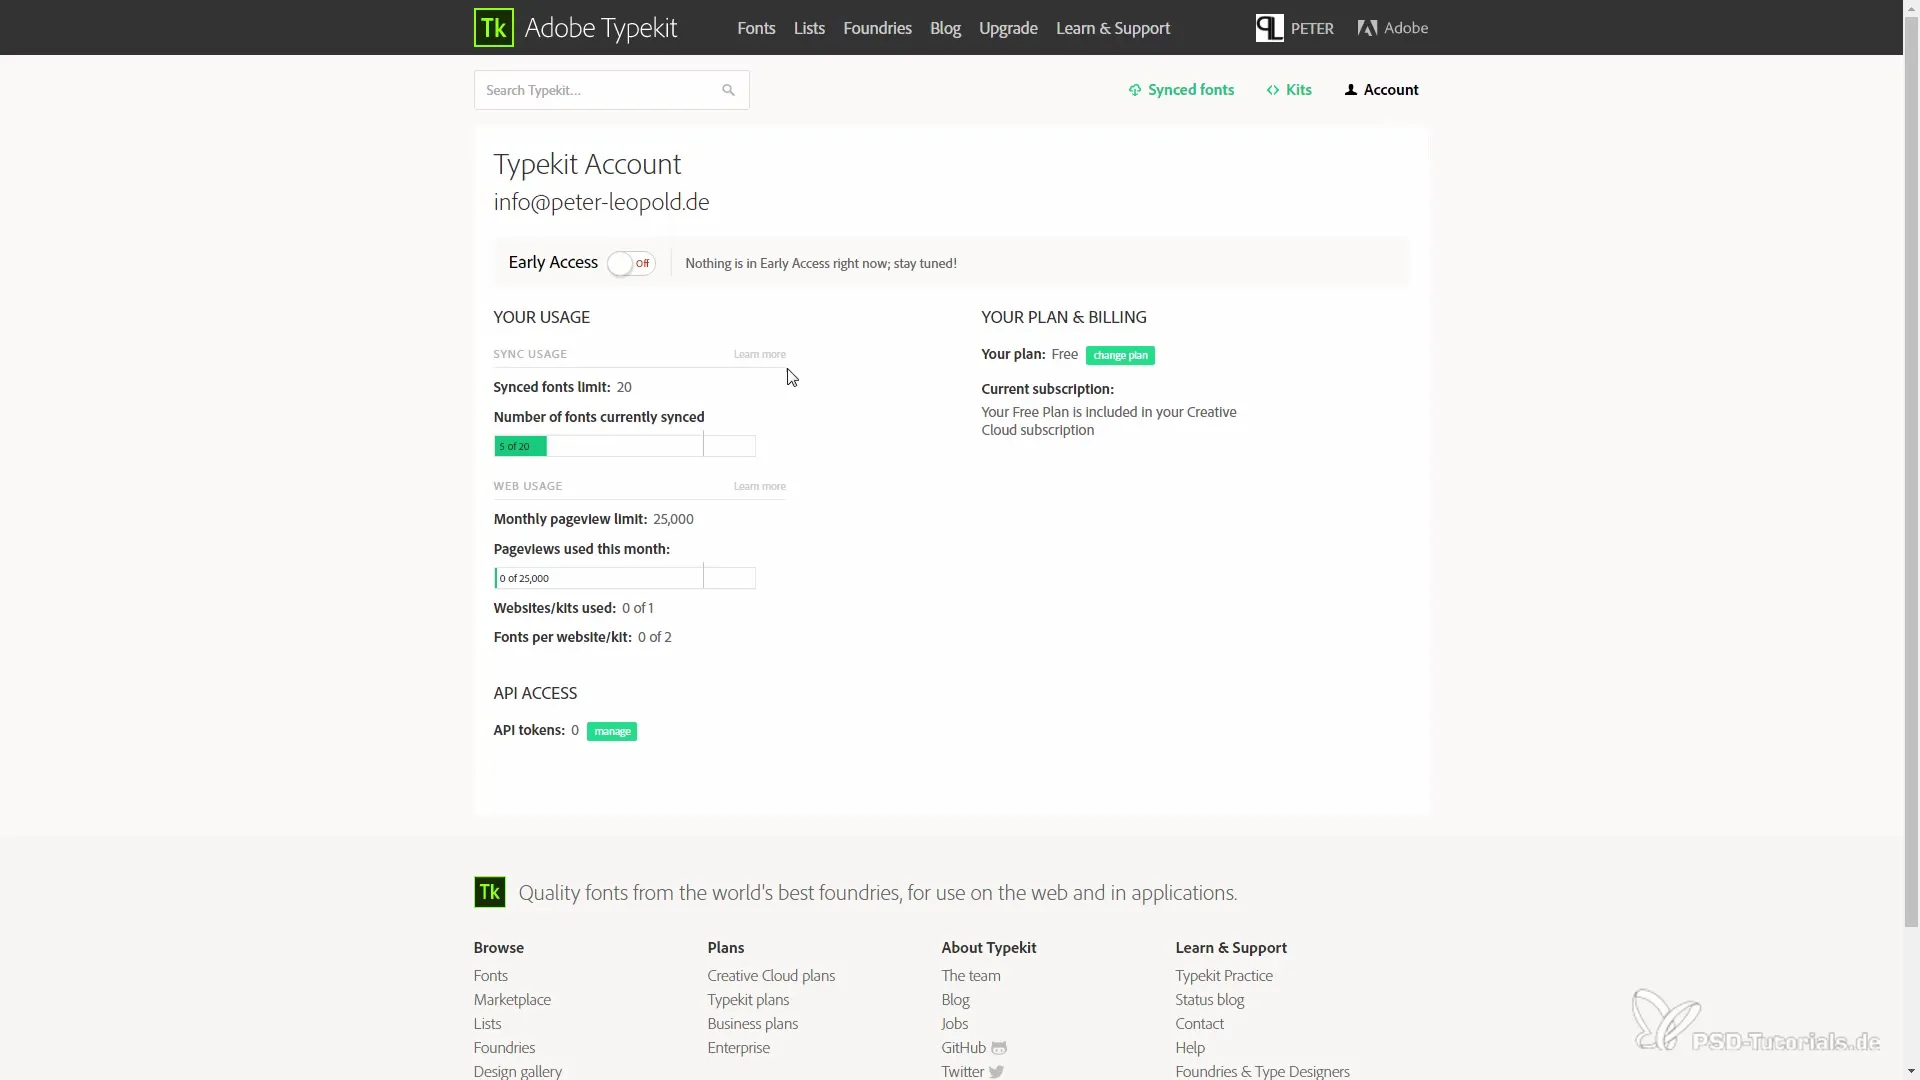1920x1080 pixels.
Task: Open the Lists menu item
Action: coord(809,28)
